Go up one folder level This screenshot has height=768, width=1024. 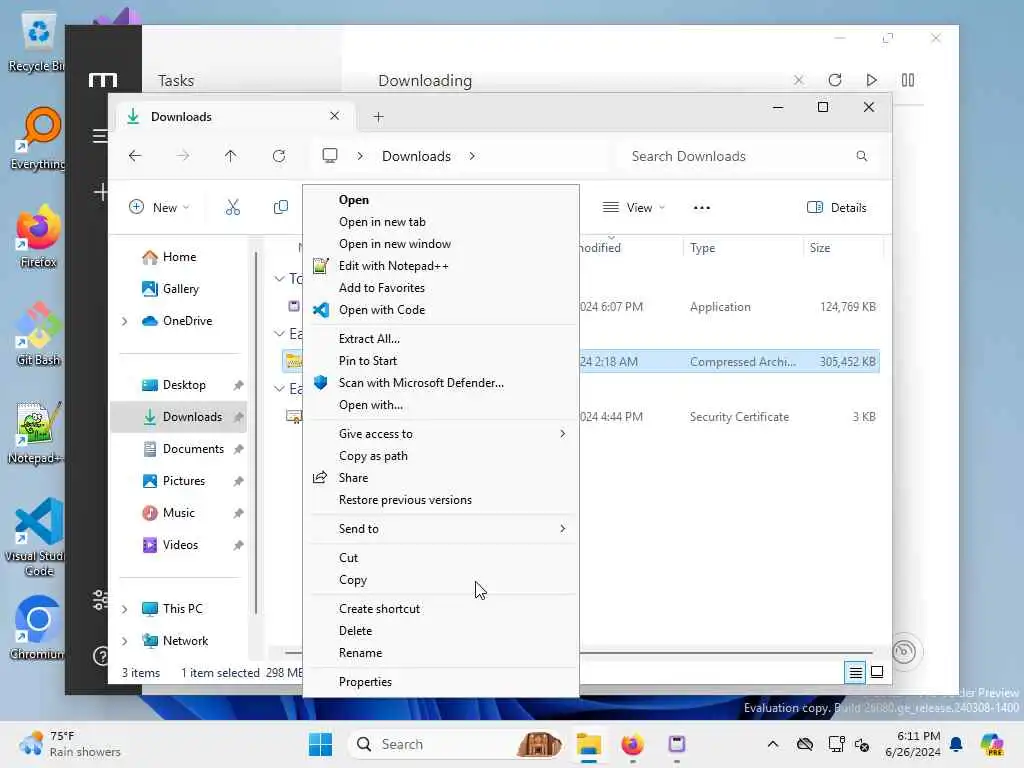tap(231, 156)
